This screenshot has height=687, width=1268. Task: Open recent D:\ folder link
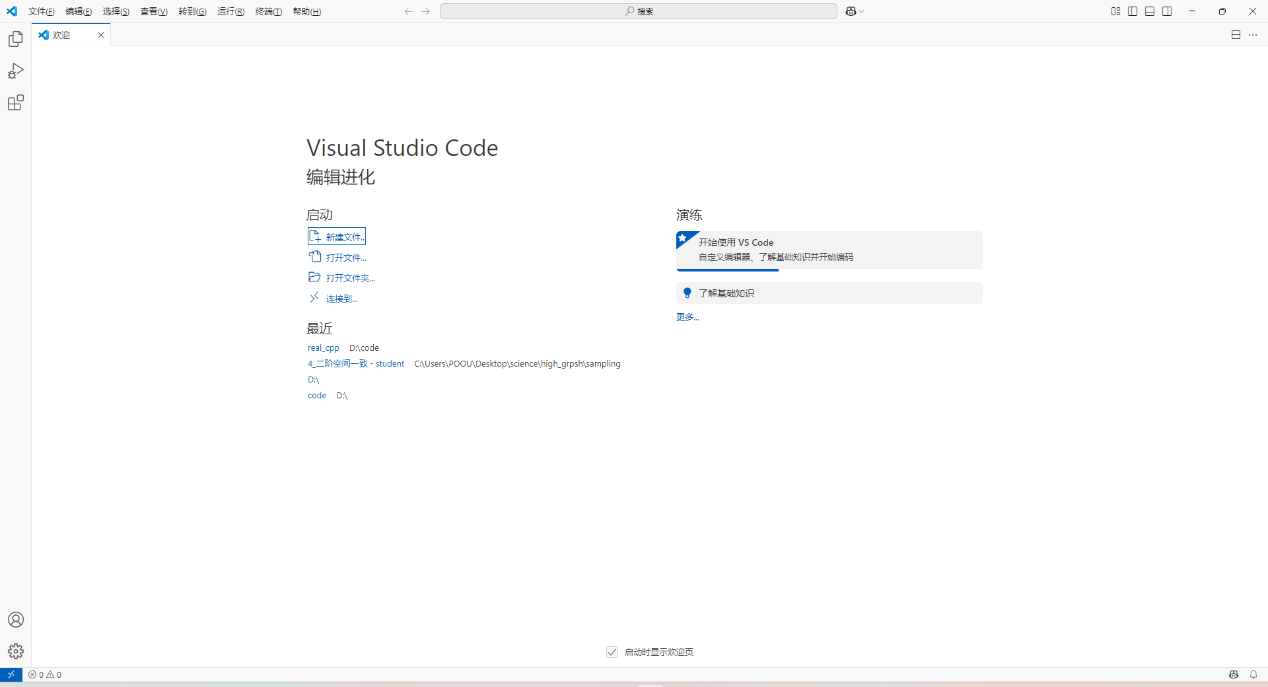click(313, 380)
